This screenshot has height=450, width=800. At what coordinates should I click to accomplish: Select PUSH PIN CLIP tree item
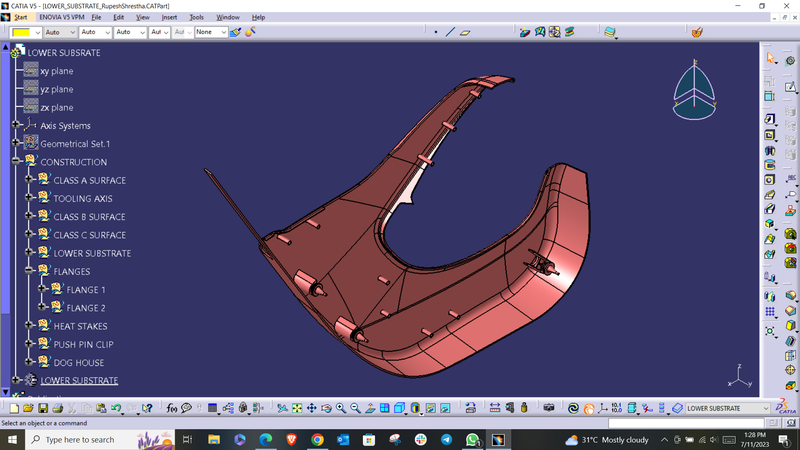83,344
